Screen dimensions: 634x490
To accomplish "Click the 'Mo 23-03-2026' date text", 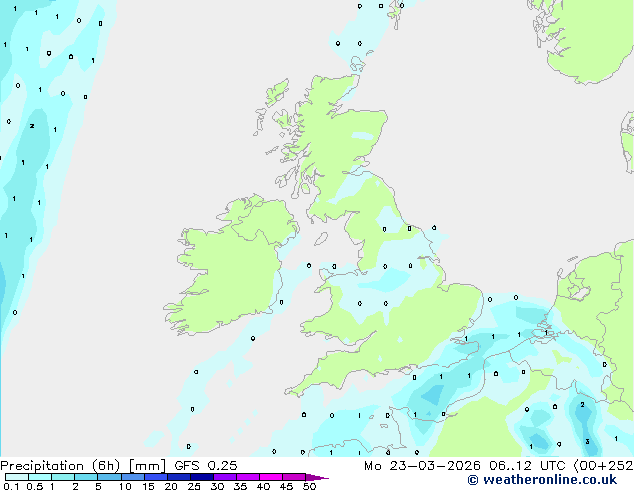I will (x=422, y=466).
